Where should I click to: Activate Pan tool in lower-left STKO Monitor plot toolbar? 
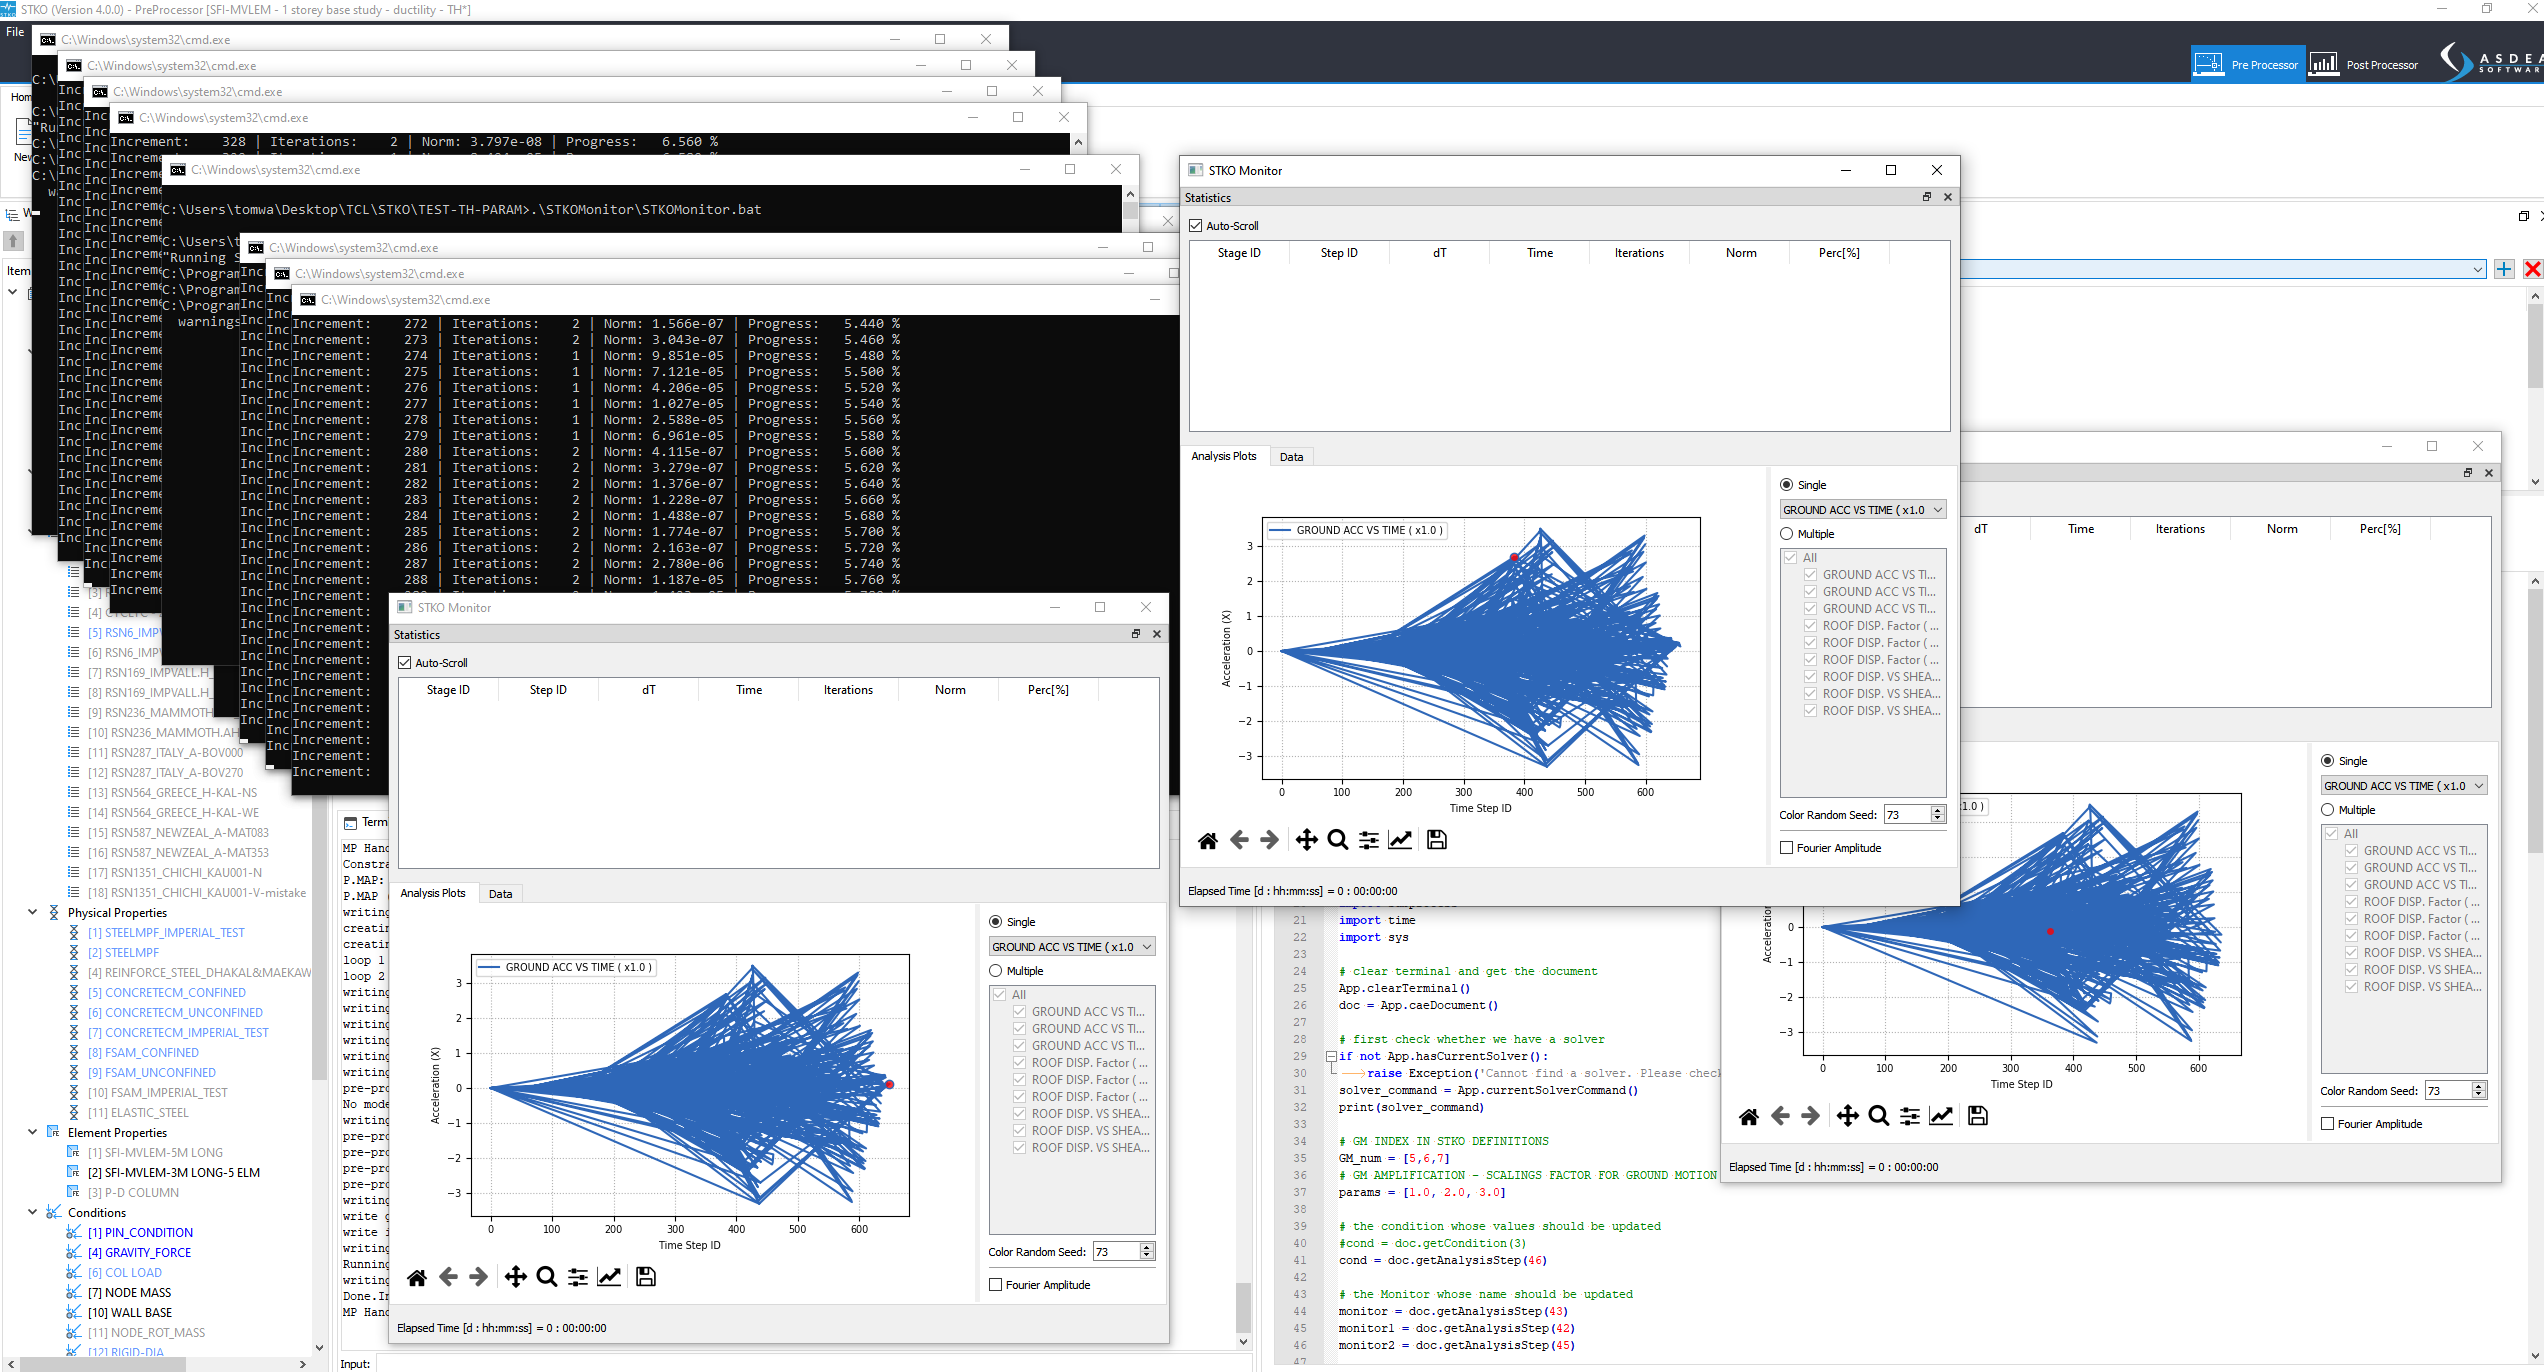coord(515,1277)
